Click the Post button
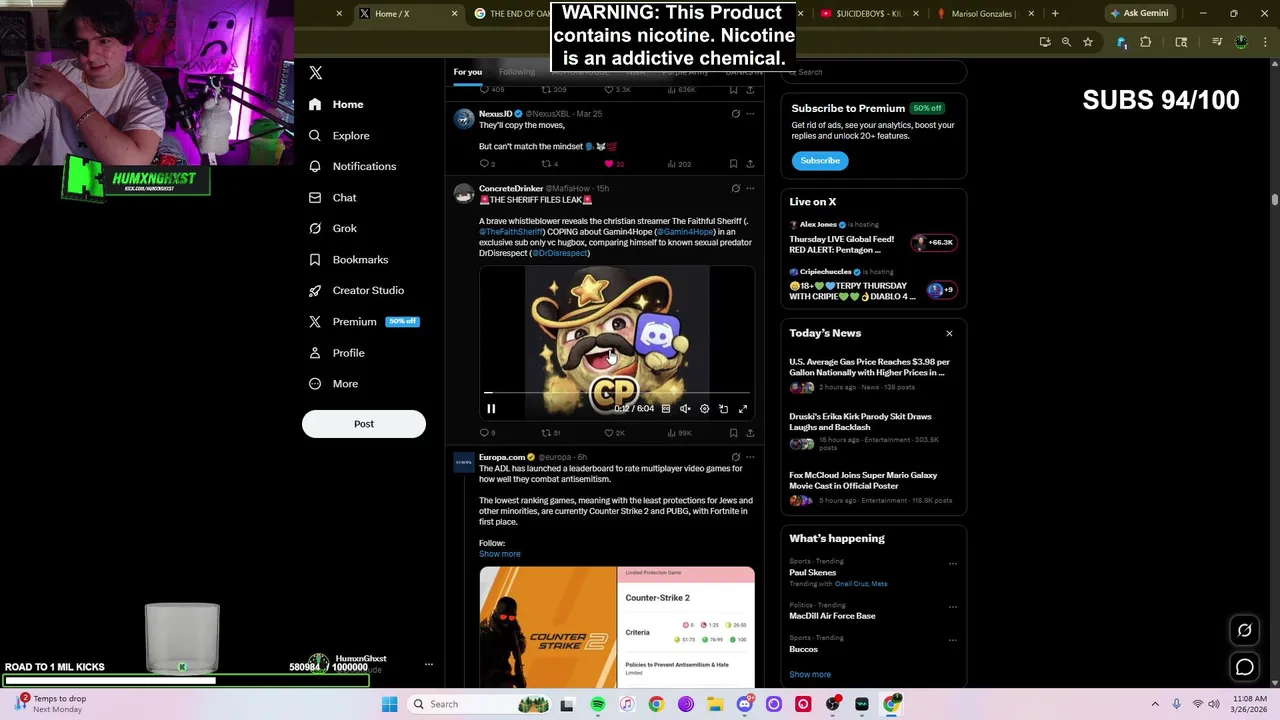This screenshot has height=720, width=1280. (364, 424)
